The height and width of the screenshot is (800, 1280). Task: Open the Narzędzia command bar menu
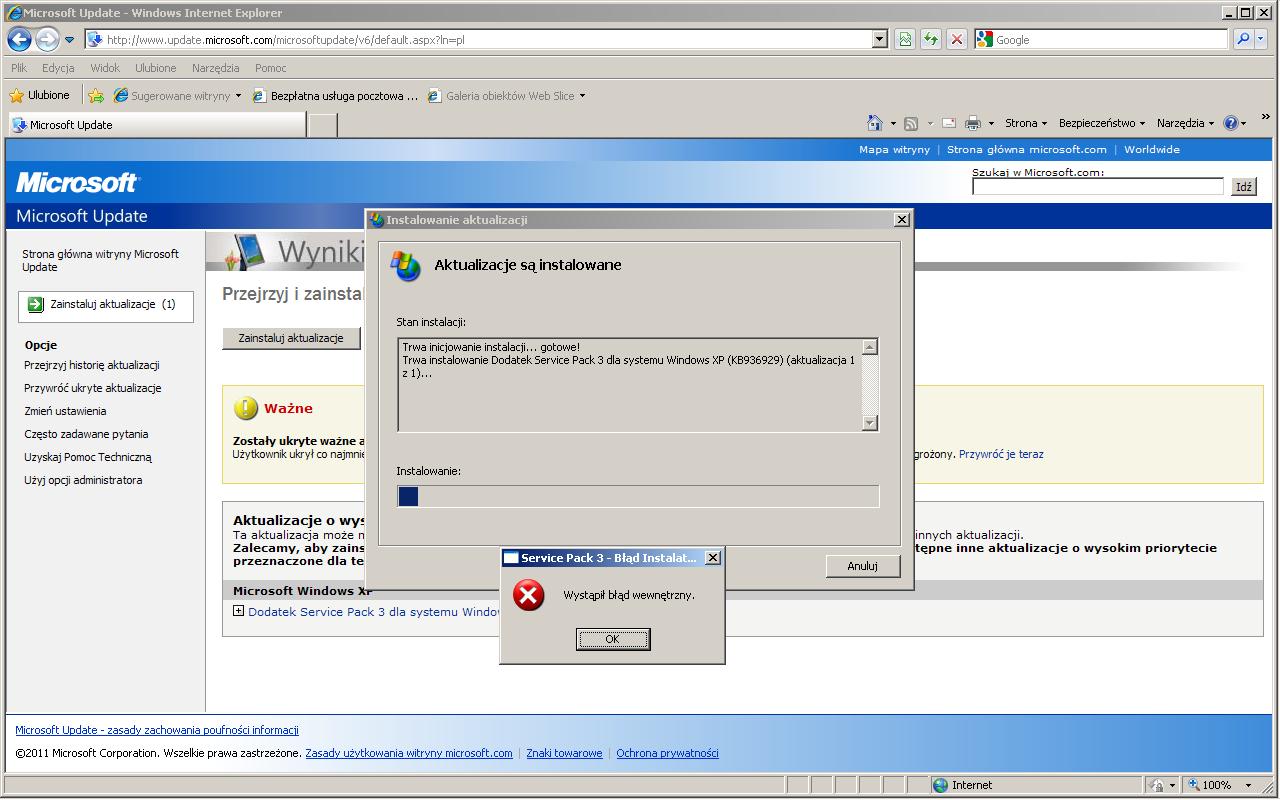pyautogui.click(x=1185, y=123)
